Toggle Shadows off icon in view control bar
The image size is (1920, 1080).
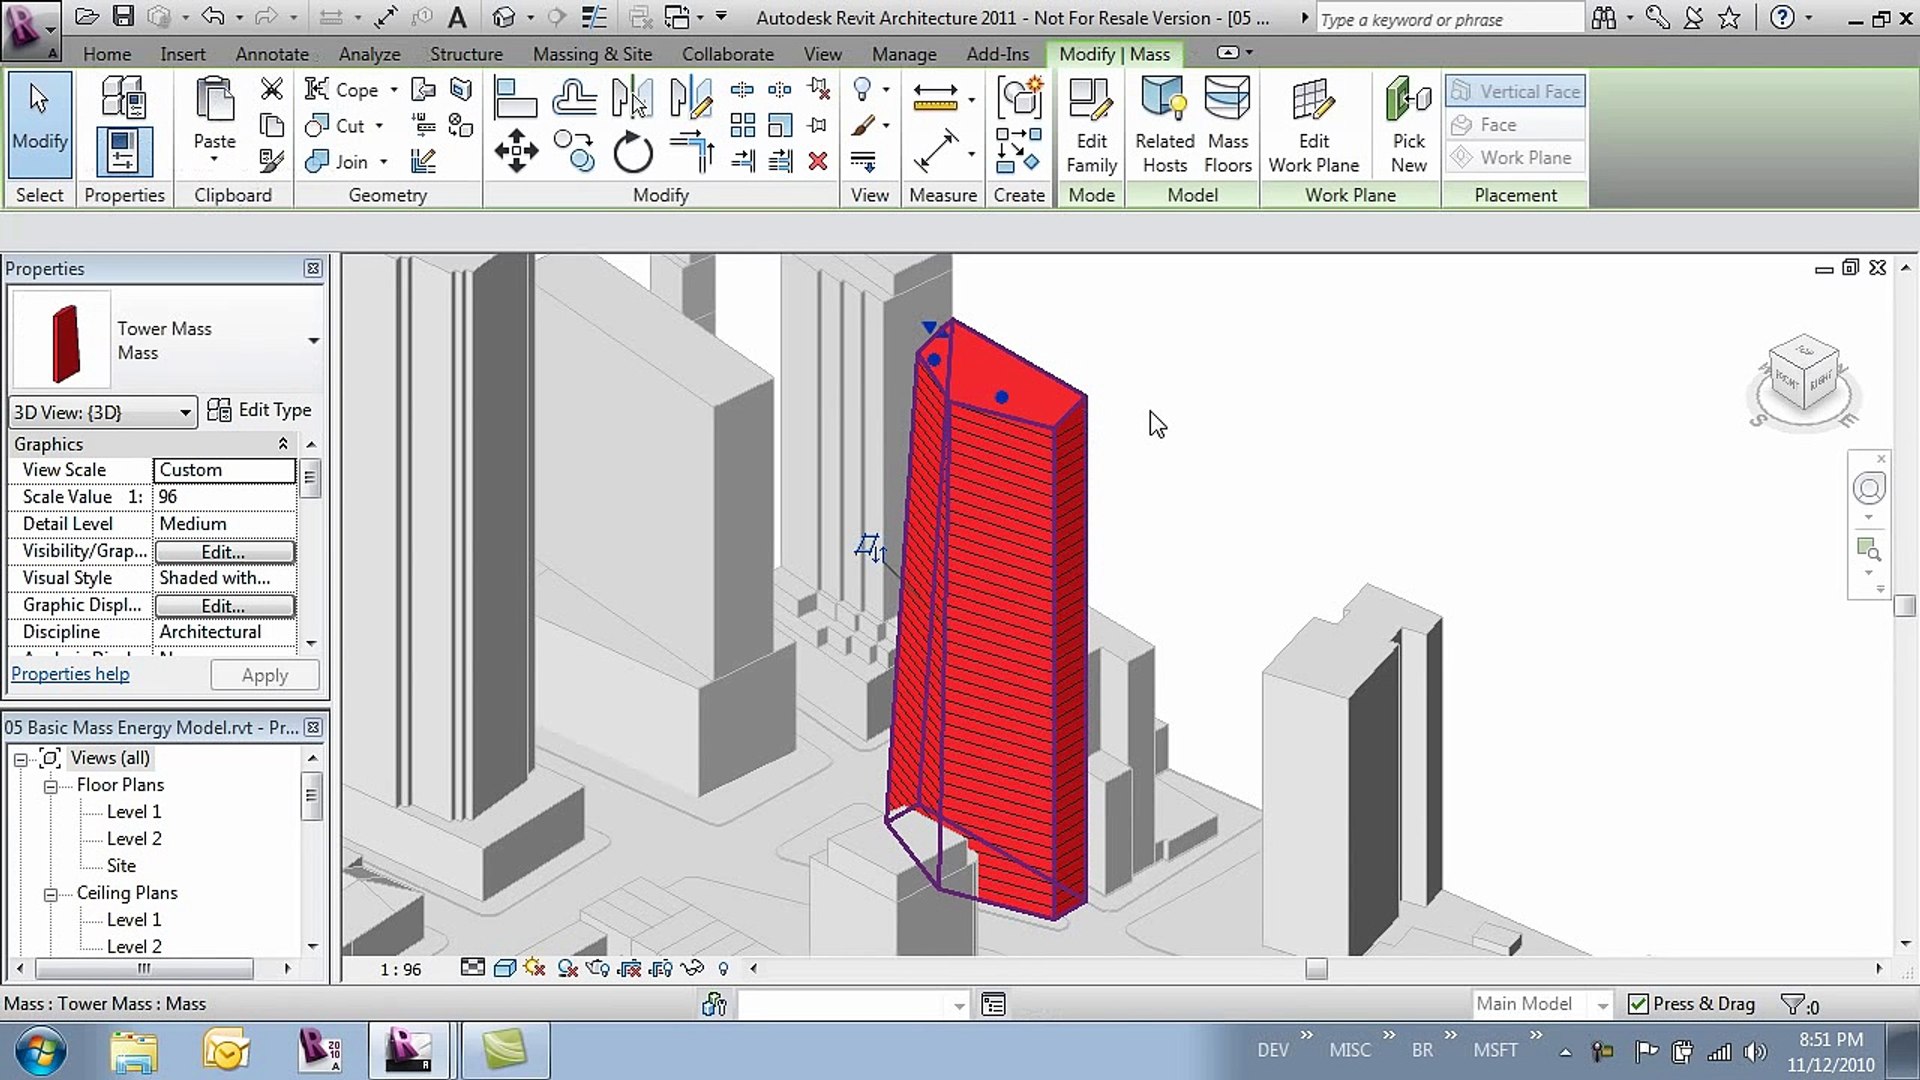pos(568,968)
